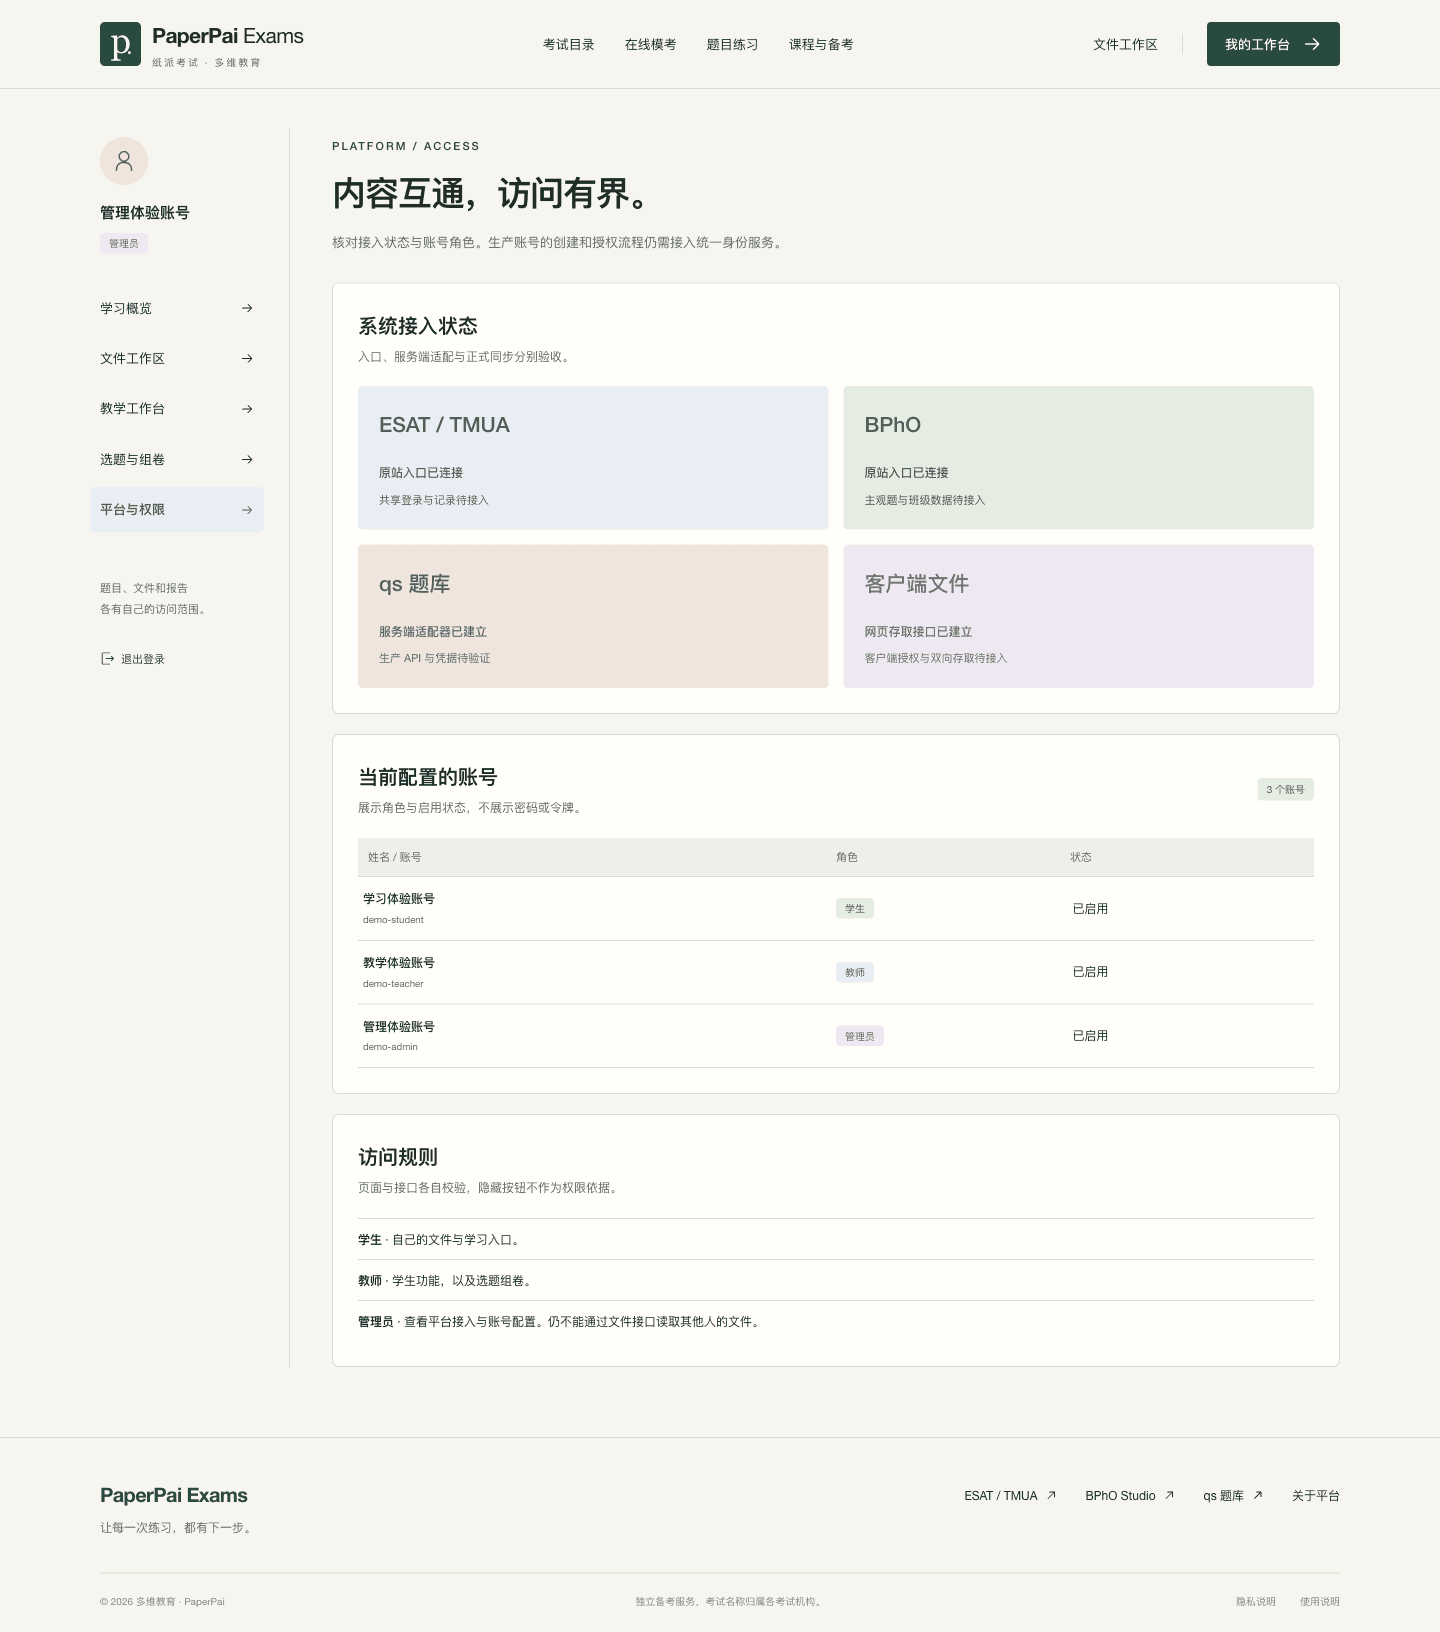This screenshot has height=1632, width=1440.
Task: Open footer link 关于平台
Action: coord(1316,1496)
